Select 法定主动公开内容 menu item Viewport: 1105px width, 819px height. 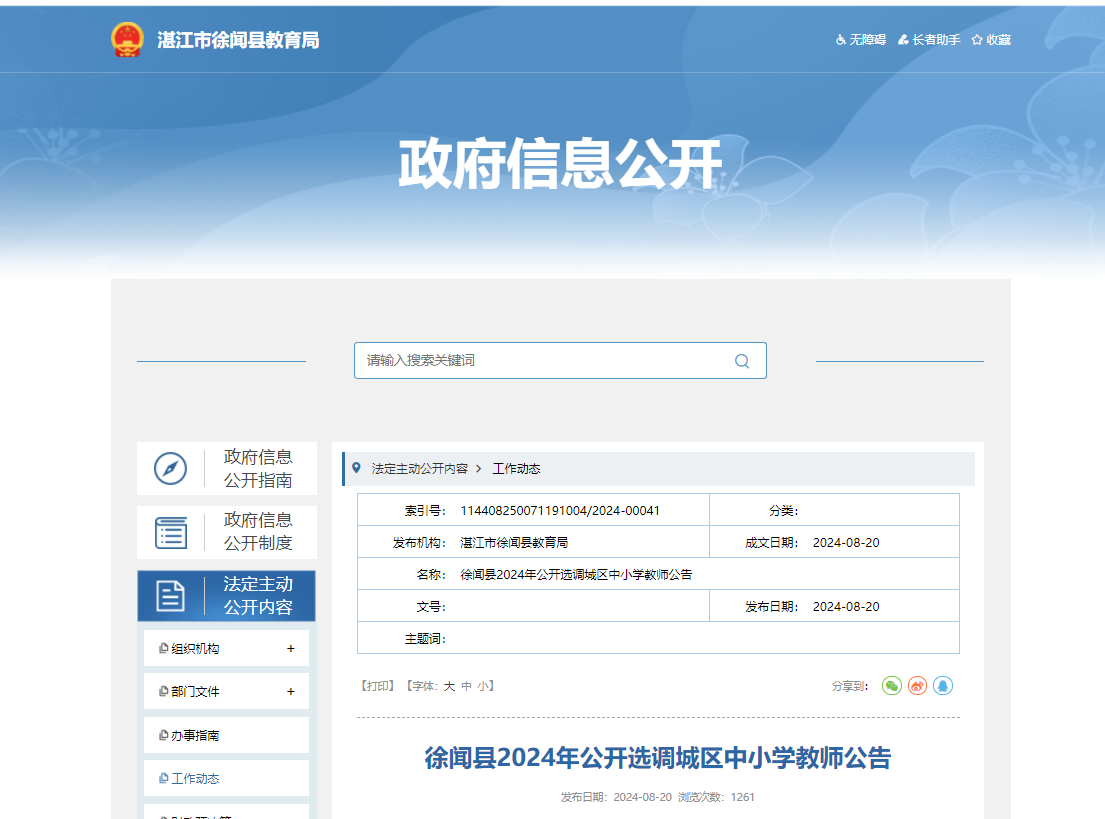pyautogui.click(x=227, y=596)
